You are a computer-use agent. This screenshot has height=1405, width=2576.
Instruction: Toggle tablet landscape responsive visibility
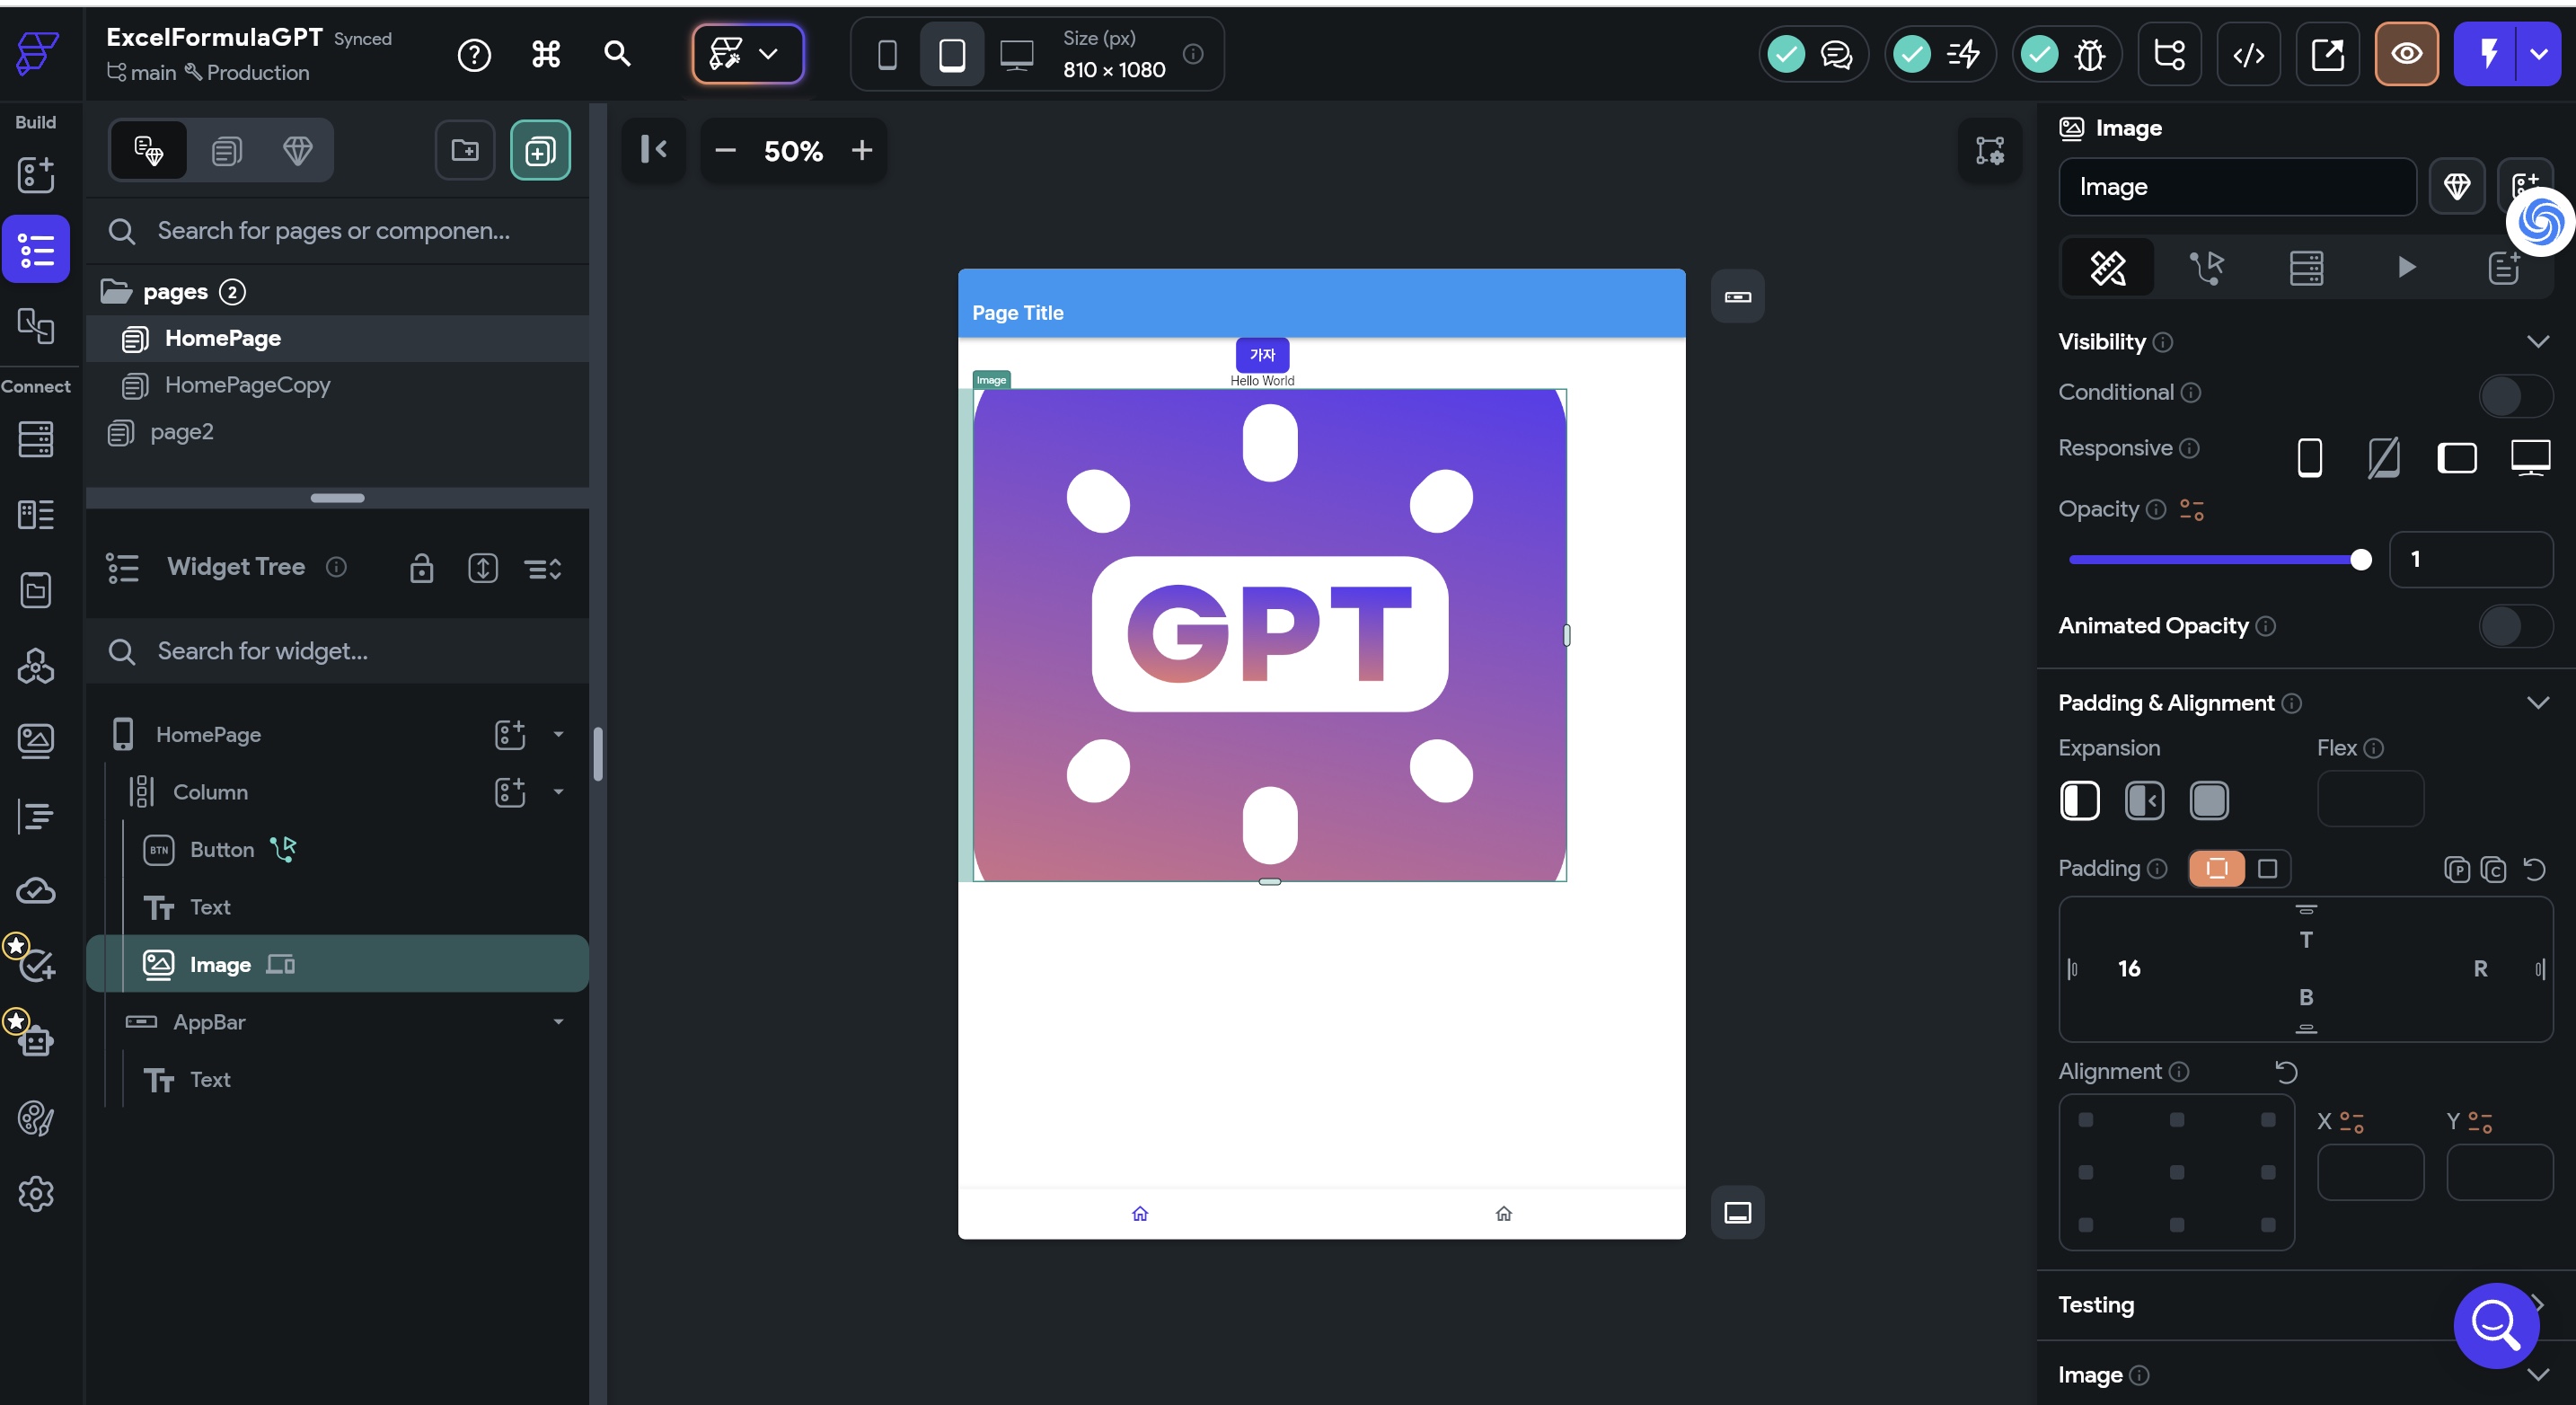2456,458
